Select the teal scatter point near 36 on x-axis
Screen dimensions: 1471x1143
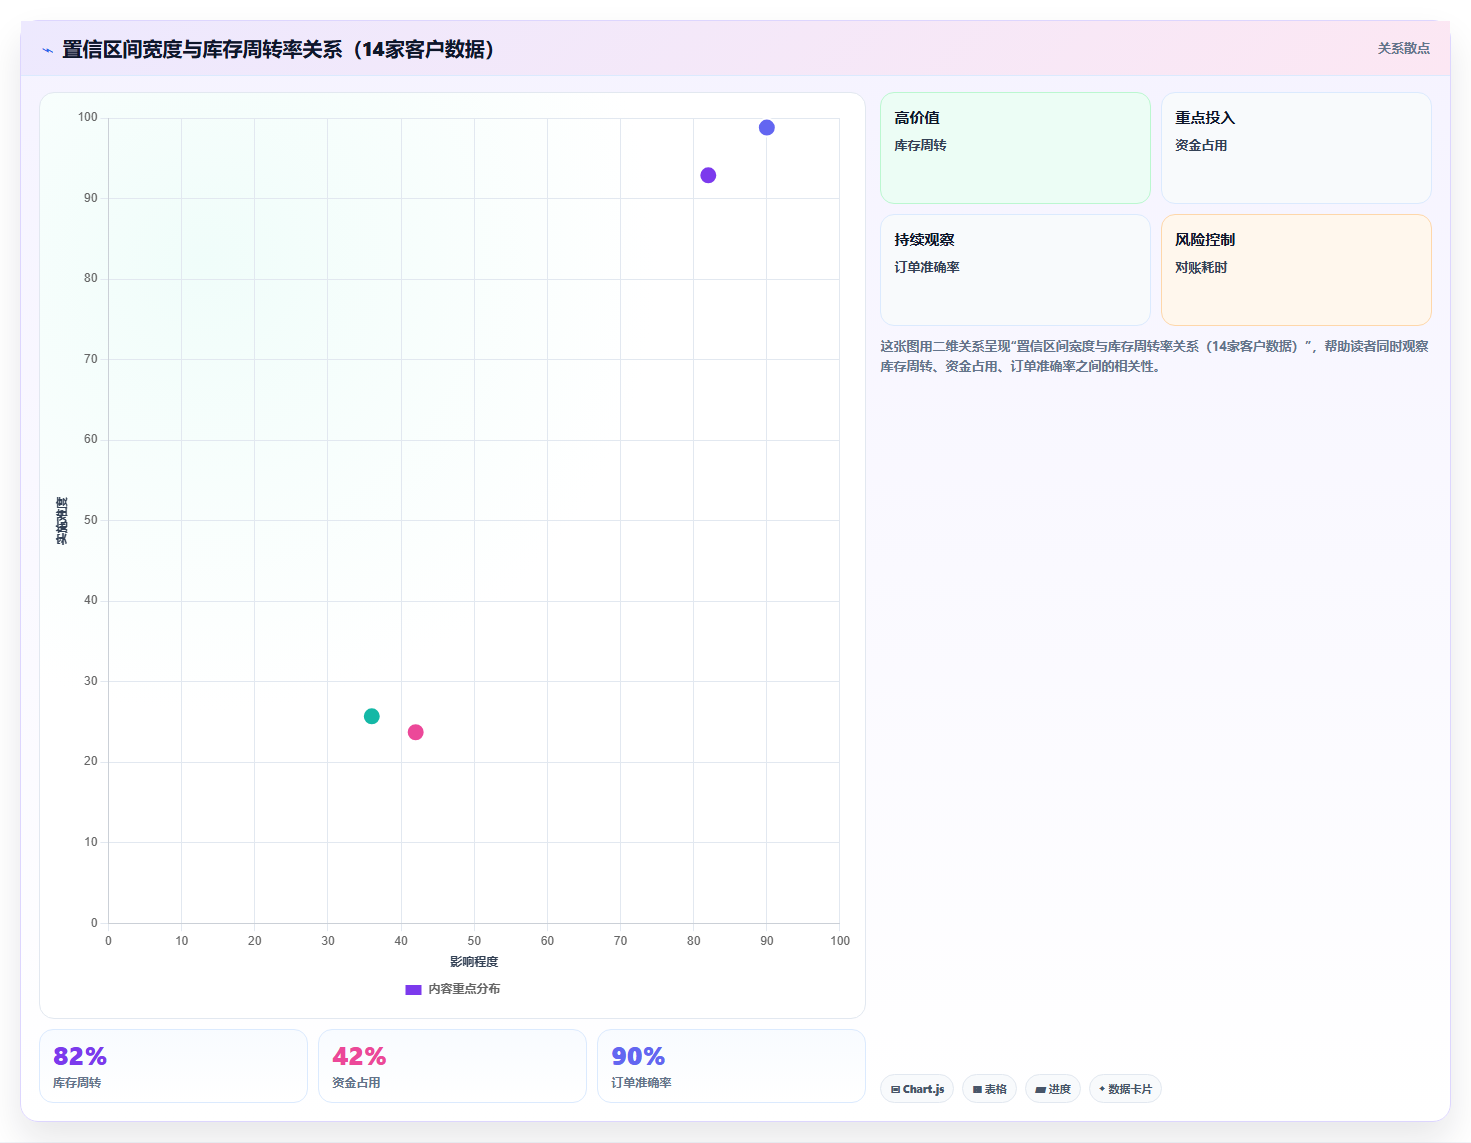pos(372,716)
